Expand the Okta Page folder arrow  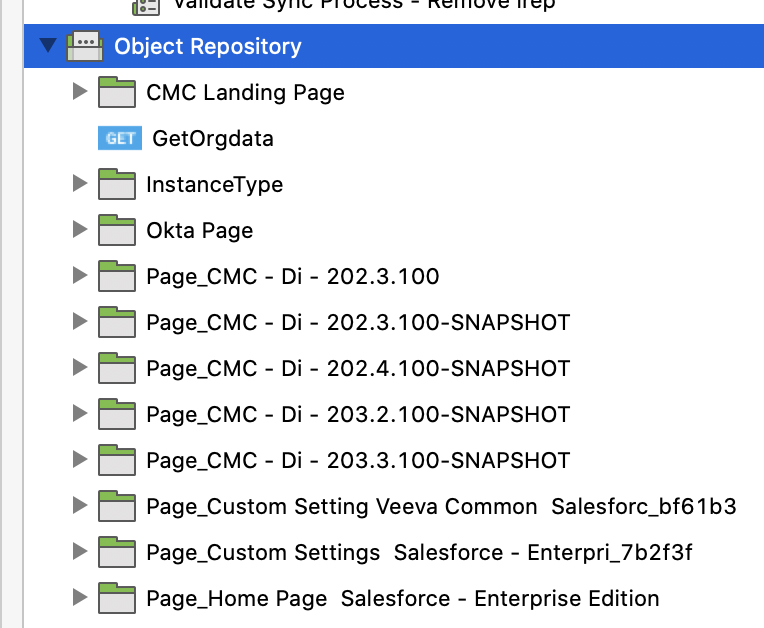[x=81, y=230]
